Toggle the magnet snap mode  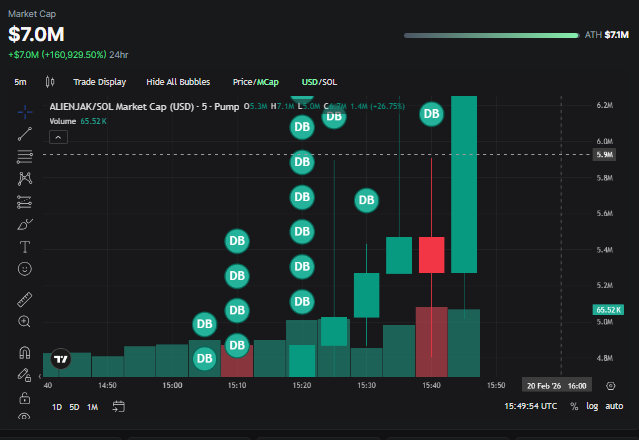[25, 352]
